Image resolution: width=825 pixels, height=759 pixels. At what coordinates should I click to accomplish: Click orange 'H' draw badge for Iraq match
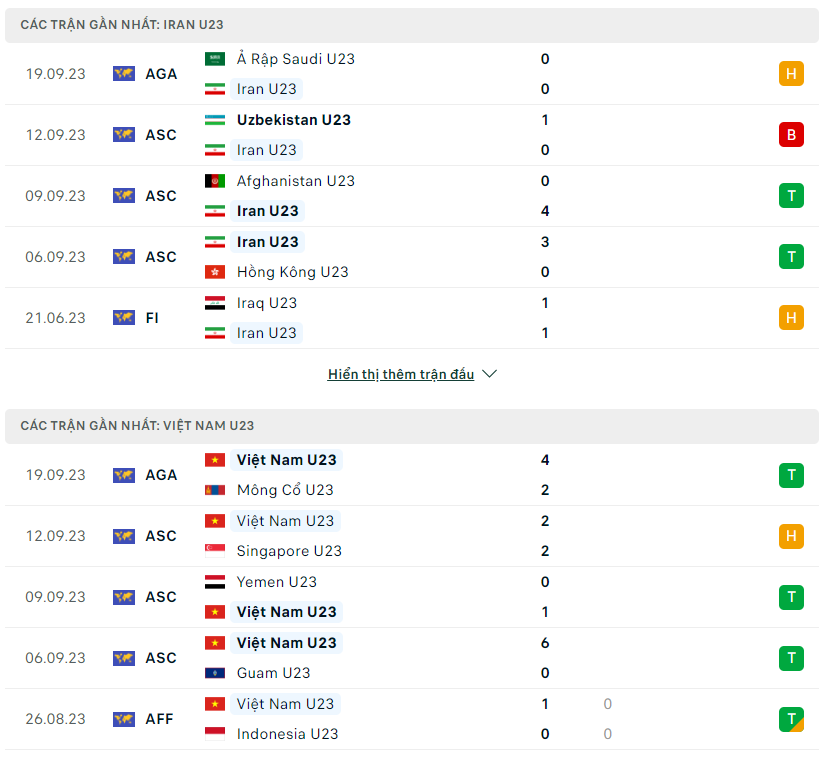pyautogui.click(x=791, y=318)
